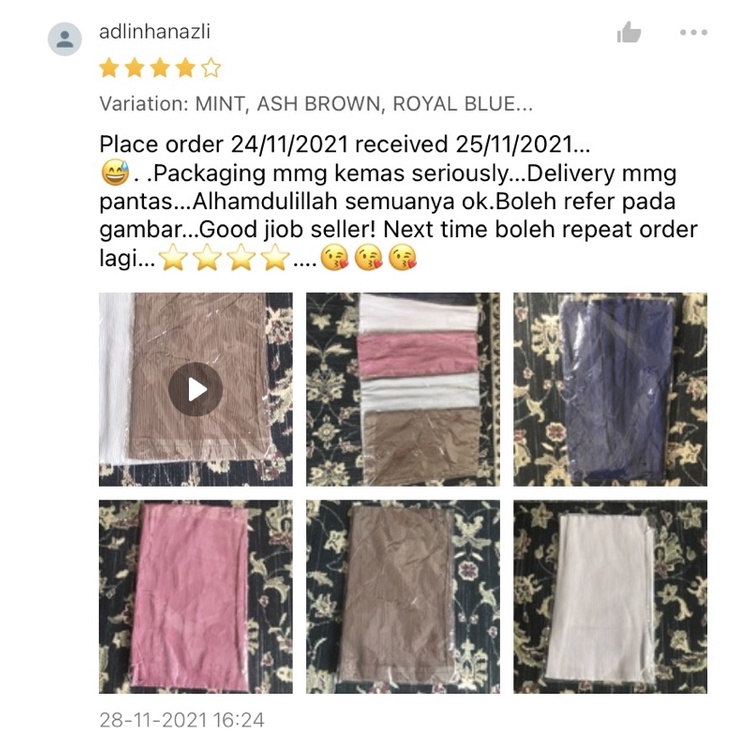Click the review text paragraph
The height and width of the screenshot is (750, 750).
pyautogui.click(x=398, y=201)
